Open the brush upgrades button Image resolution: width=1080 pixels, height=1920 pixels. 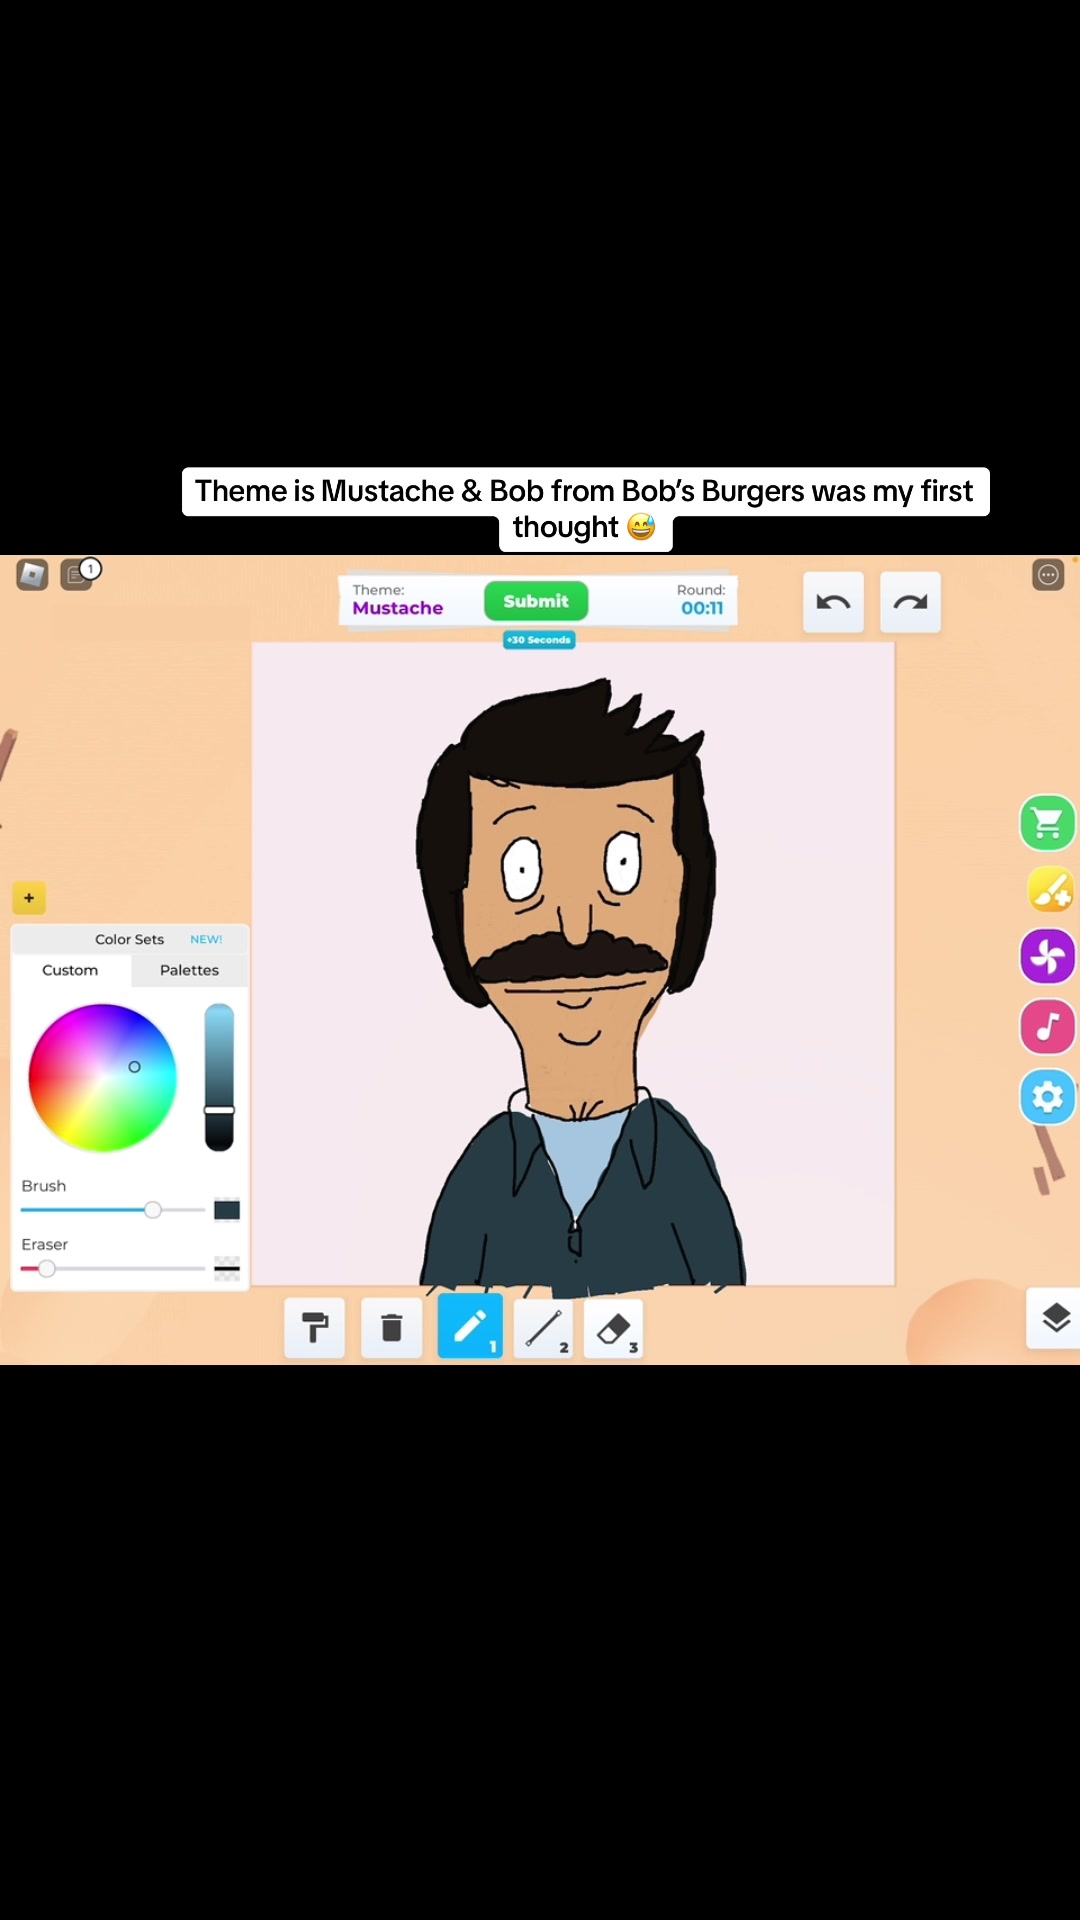[1049, 890]
